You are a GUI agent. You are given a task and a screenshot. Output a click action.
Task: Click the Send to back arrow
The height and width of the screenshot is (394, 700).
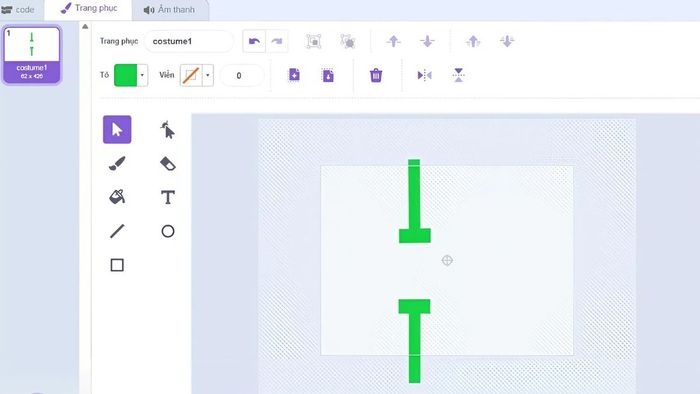[x=507, y=41]
